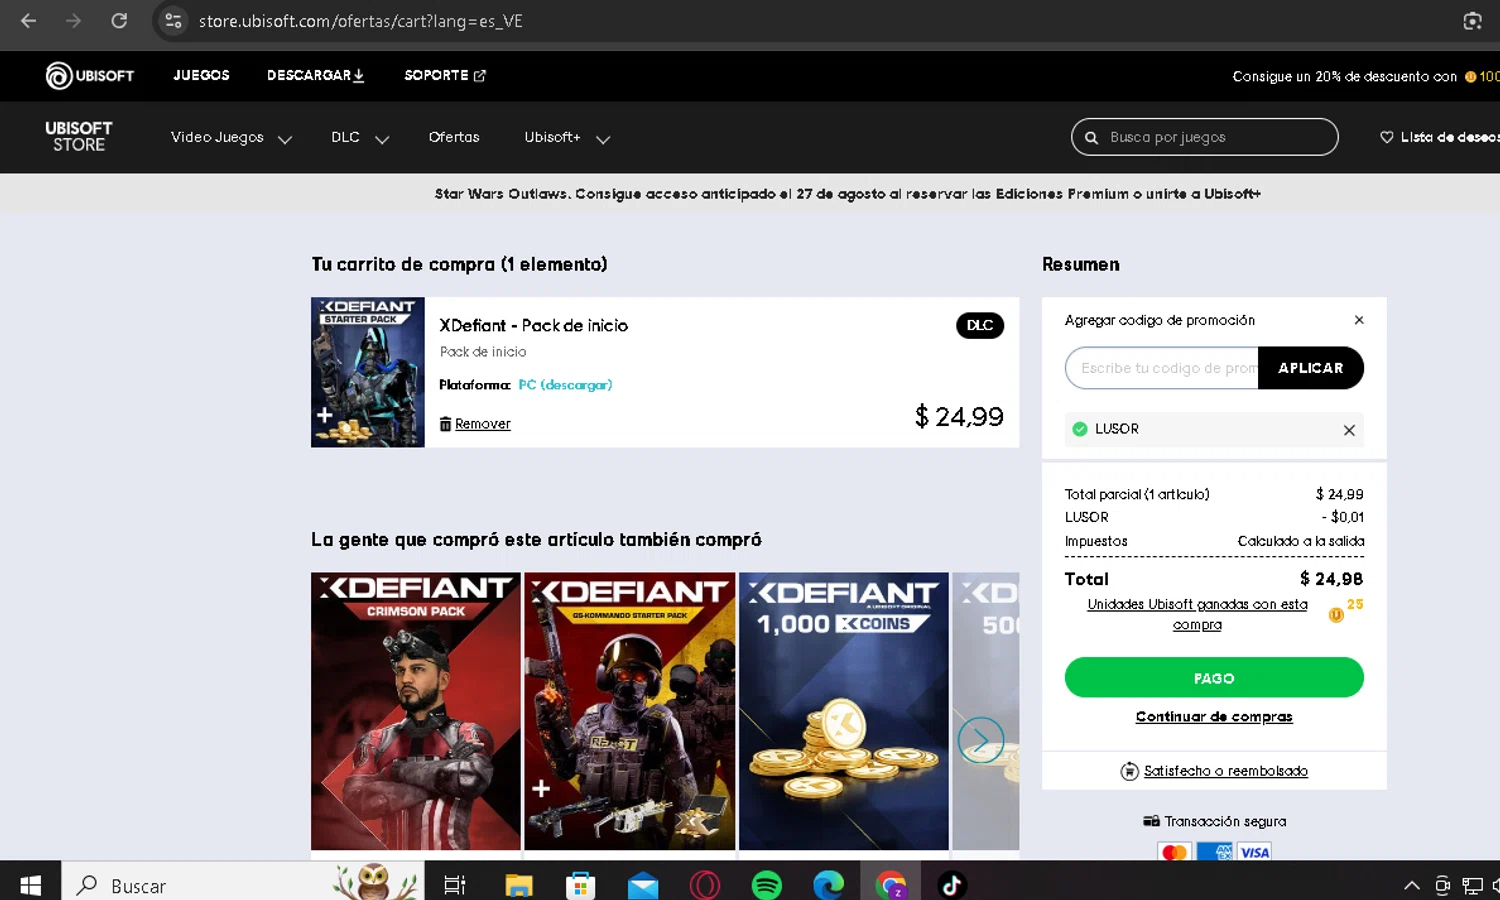The height and width of the screenshot is (900, 1500).
Task: Click Windows taskbar Buscar search box
Action: click(x=245, y=885)
